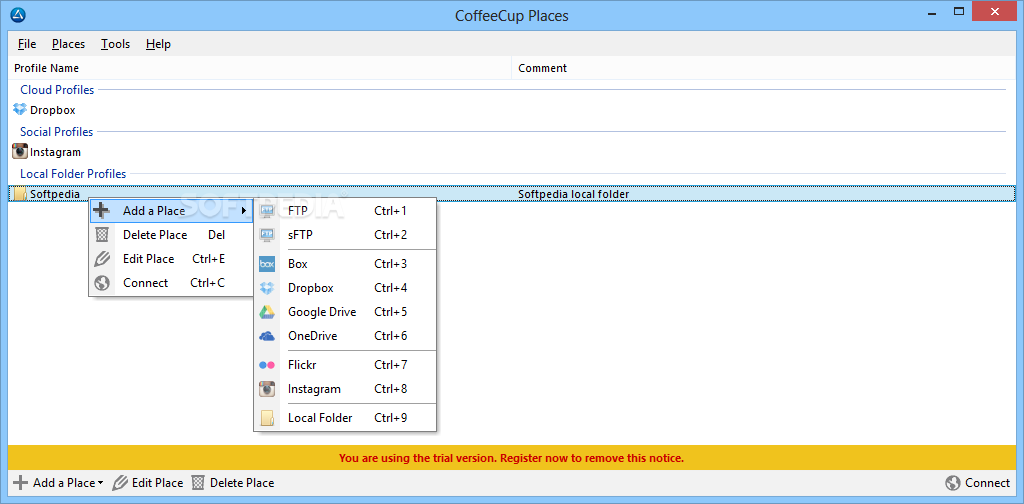The width and height of the screenshot is (1024, 504).
Task: Choose Edit Place from the context menu
Action: tap(171, 259)
